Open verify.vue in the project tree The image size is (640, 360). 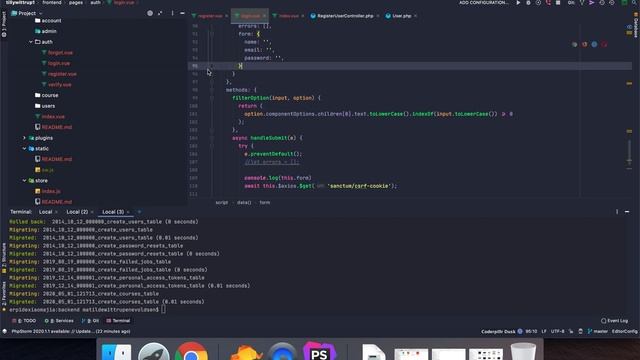tap(60, 84)
